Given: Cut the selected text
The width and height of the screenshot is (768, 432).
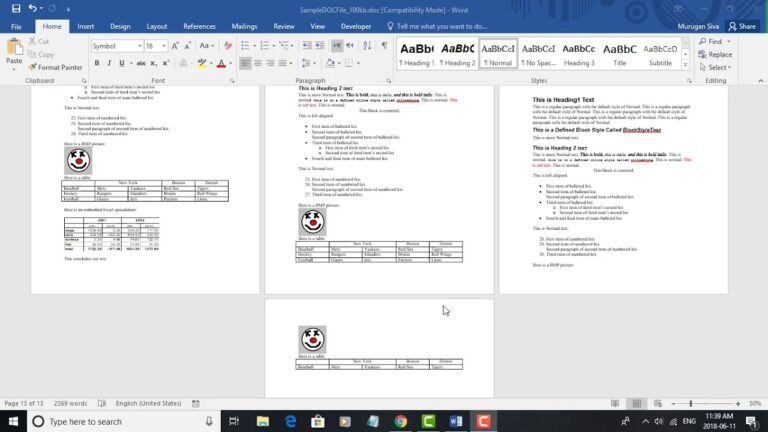Looking at the screenshot, I should [x=39, y=42].
